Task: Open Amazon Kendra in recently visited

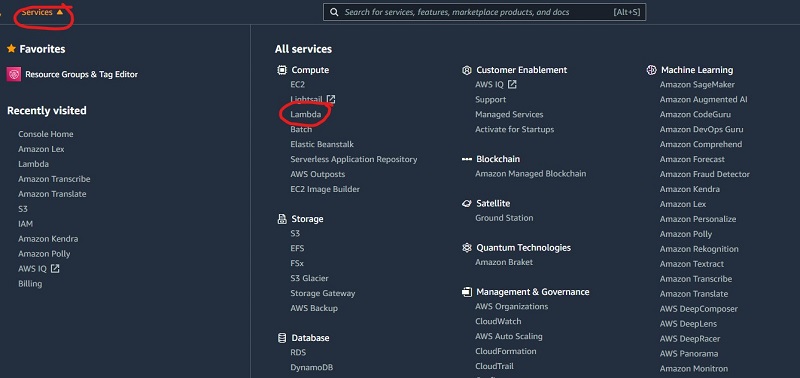Action: click(x=48, y=239)
